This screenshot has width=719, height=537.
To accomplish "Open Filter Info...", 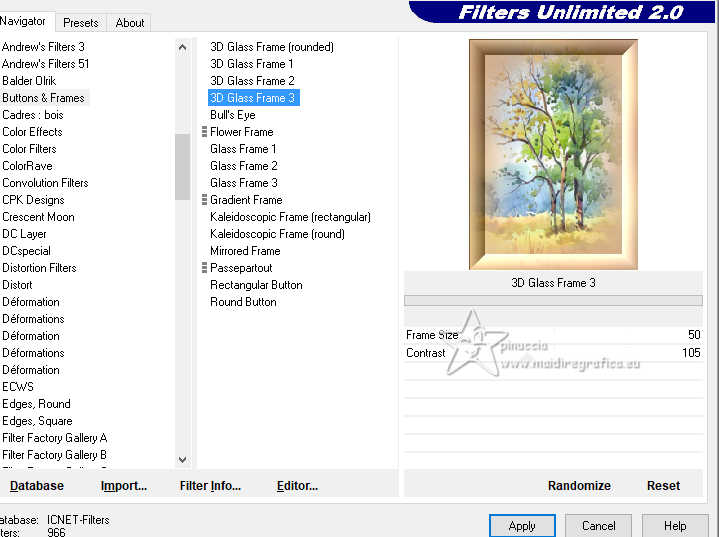I will coord(210,485).
